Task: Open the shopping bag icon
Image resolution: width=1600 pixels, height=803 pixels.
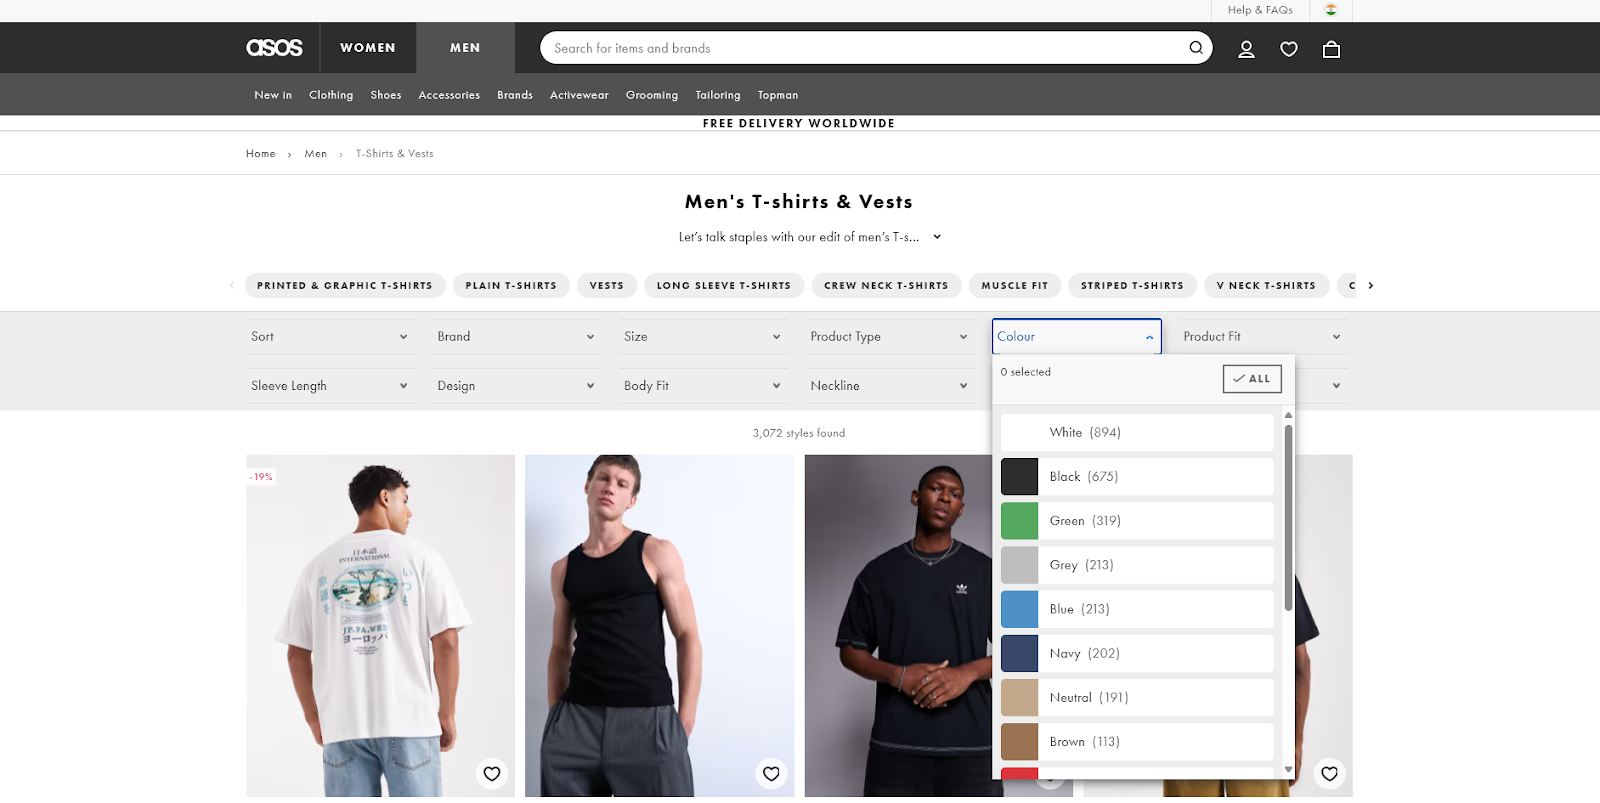Action: [1331, 49]
